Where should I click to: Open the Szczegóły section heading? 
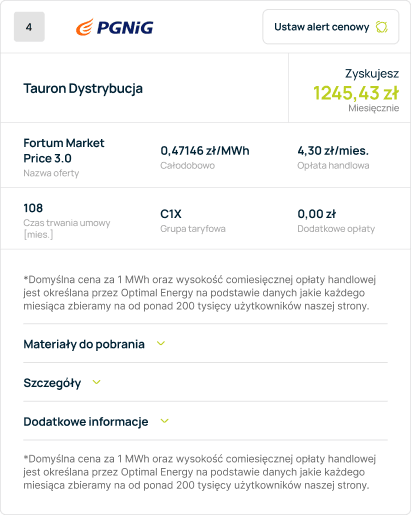coord(52,383)
